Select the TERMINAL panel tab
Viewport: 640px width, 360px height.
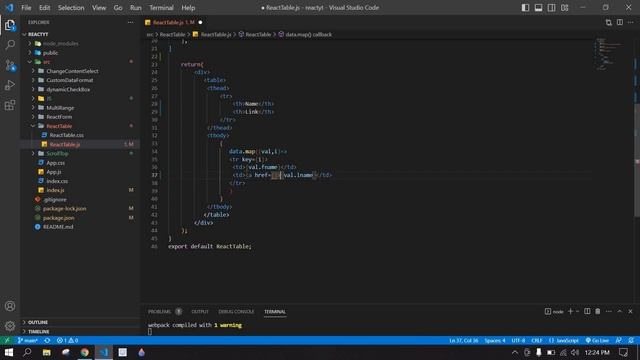click(275, 311)
